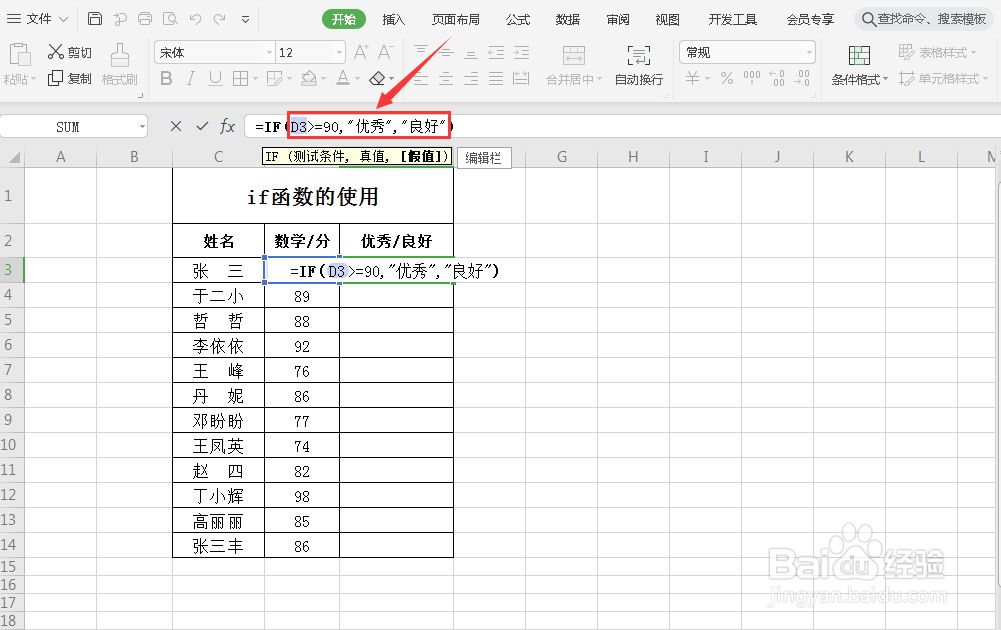Confirm formula with the checkmark button
Image resolution: width=1001 pixels, height=630 pixels.
(x=201, y=126)
